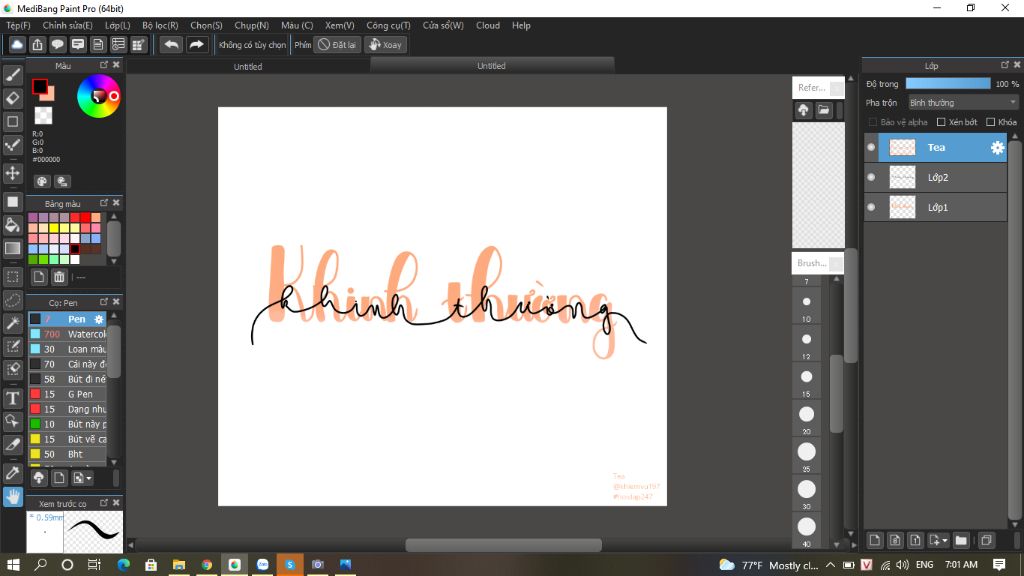Pop out the Lớp panel

point(1004,65)
